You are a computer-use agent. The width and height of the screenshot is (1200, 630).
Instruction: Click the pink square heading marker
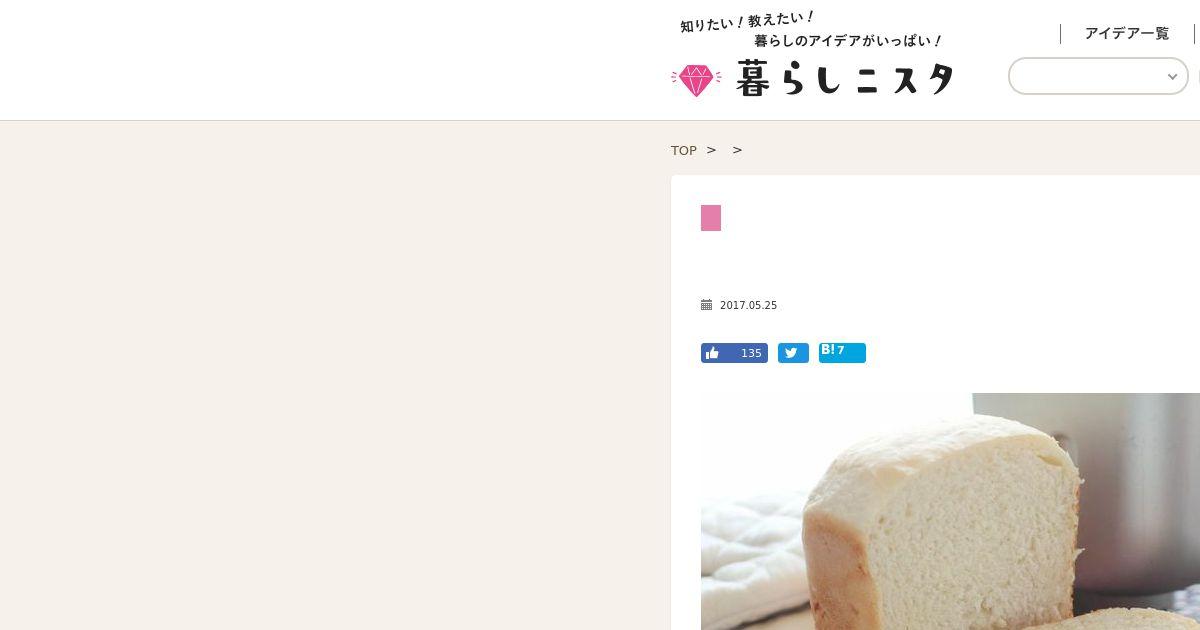tap(711, 218)
